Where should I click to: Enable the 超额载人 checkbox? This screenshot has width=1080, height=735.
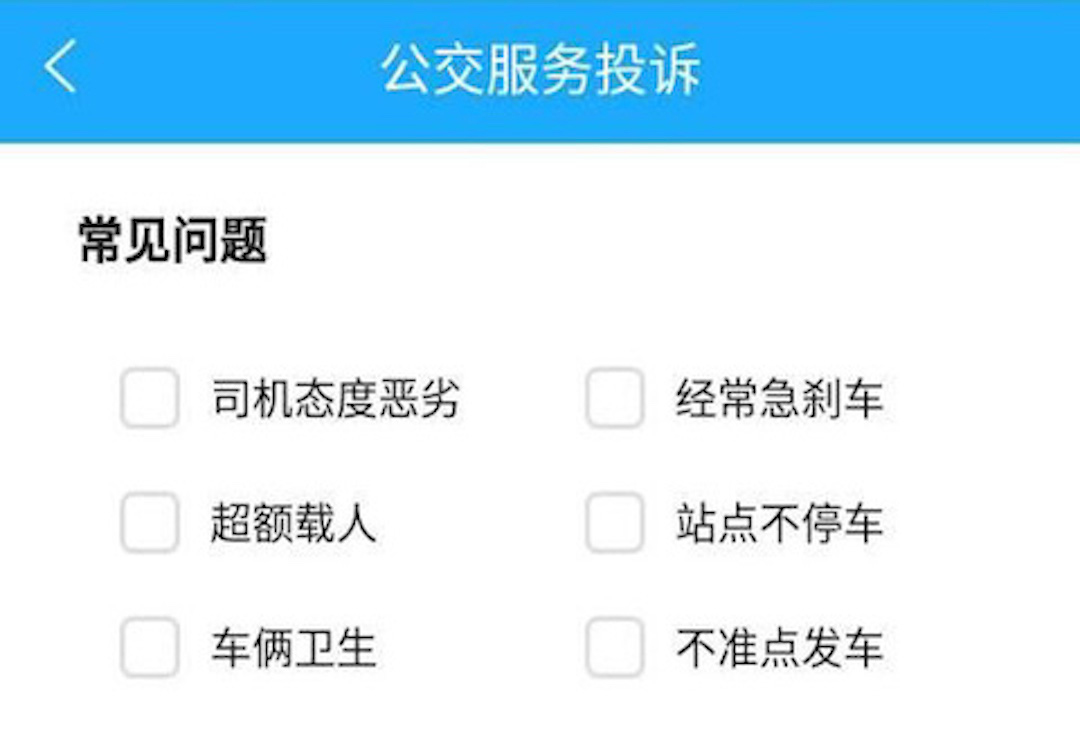[x=150, y=522]
